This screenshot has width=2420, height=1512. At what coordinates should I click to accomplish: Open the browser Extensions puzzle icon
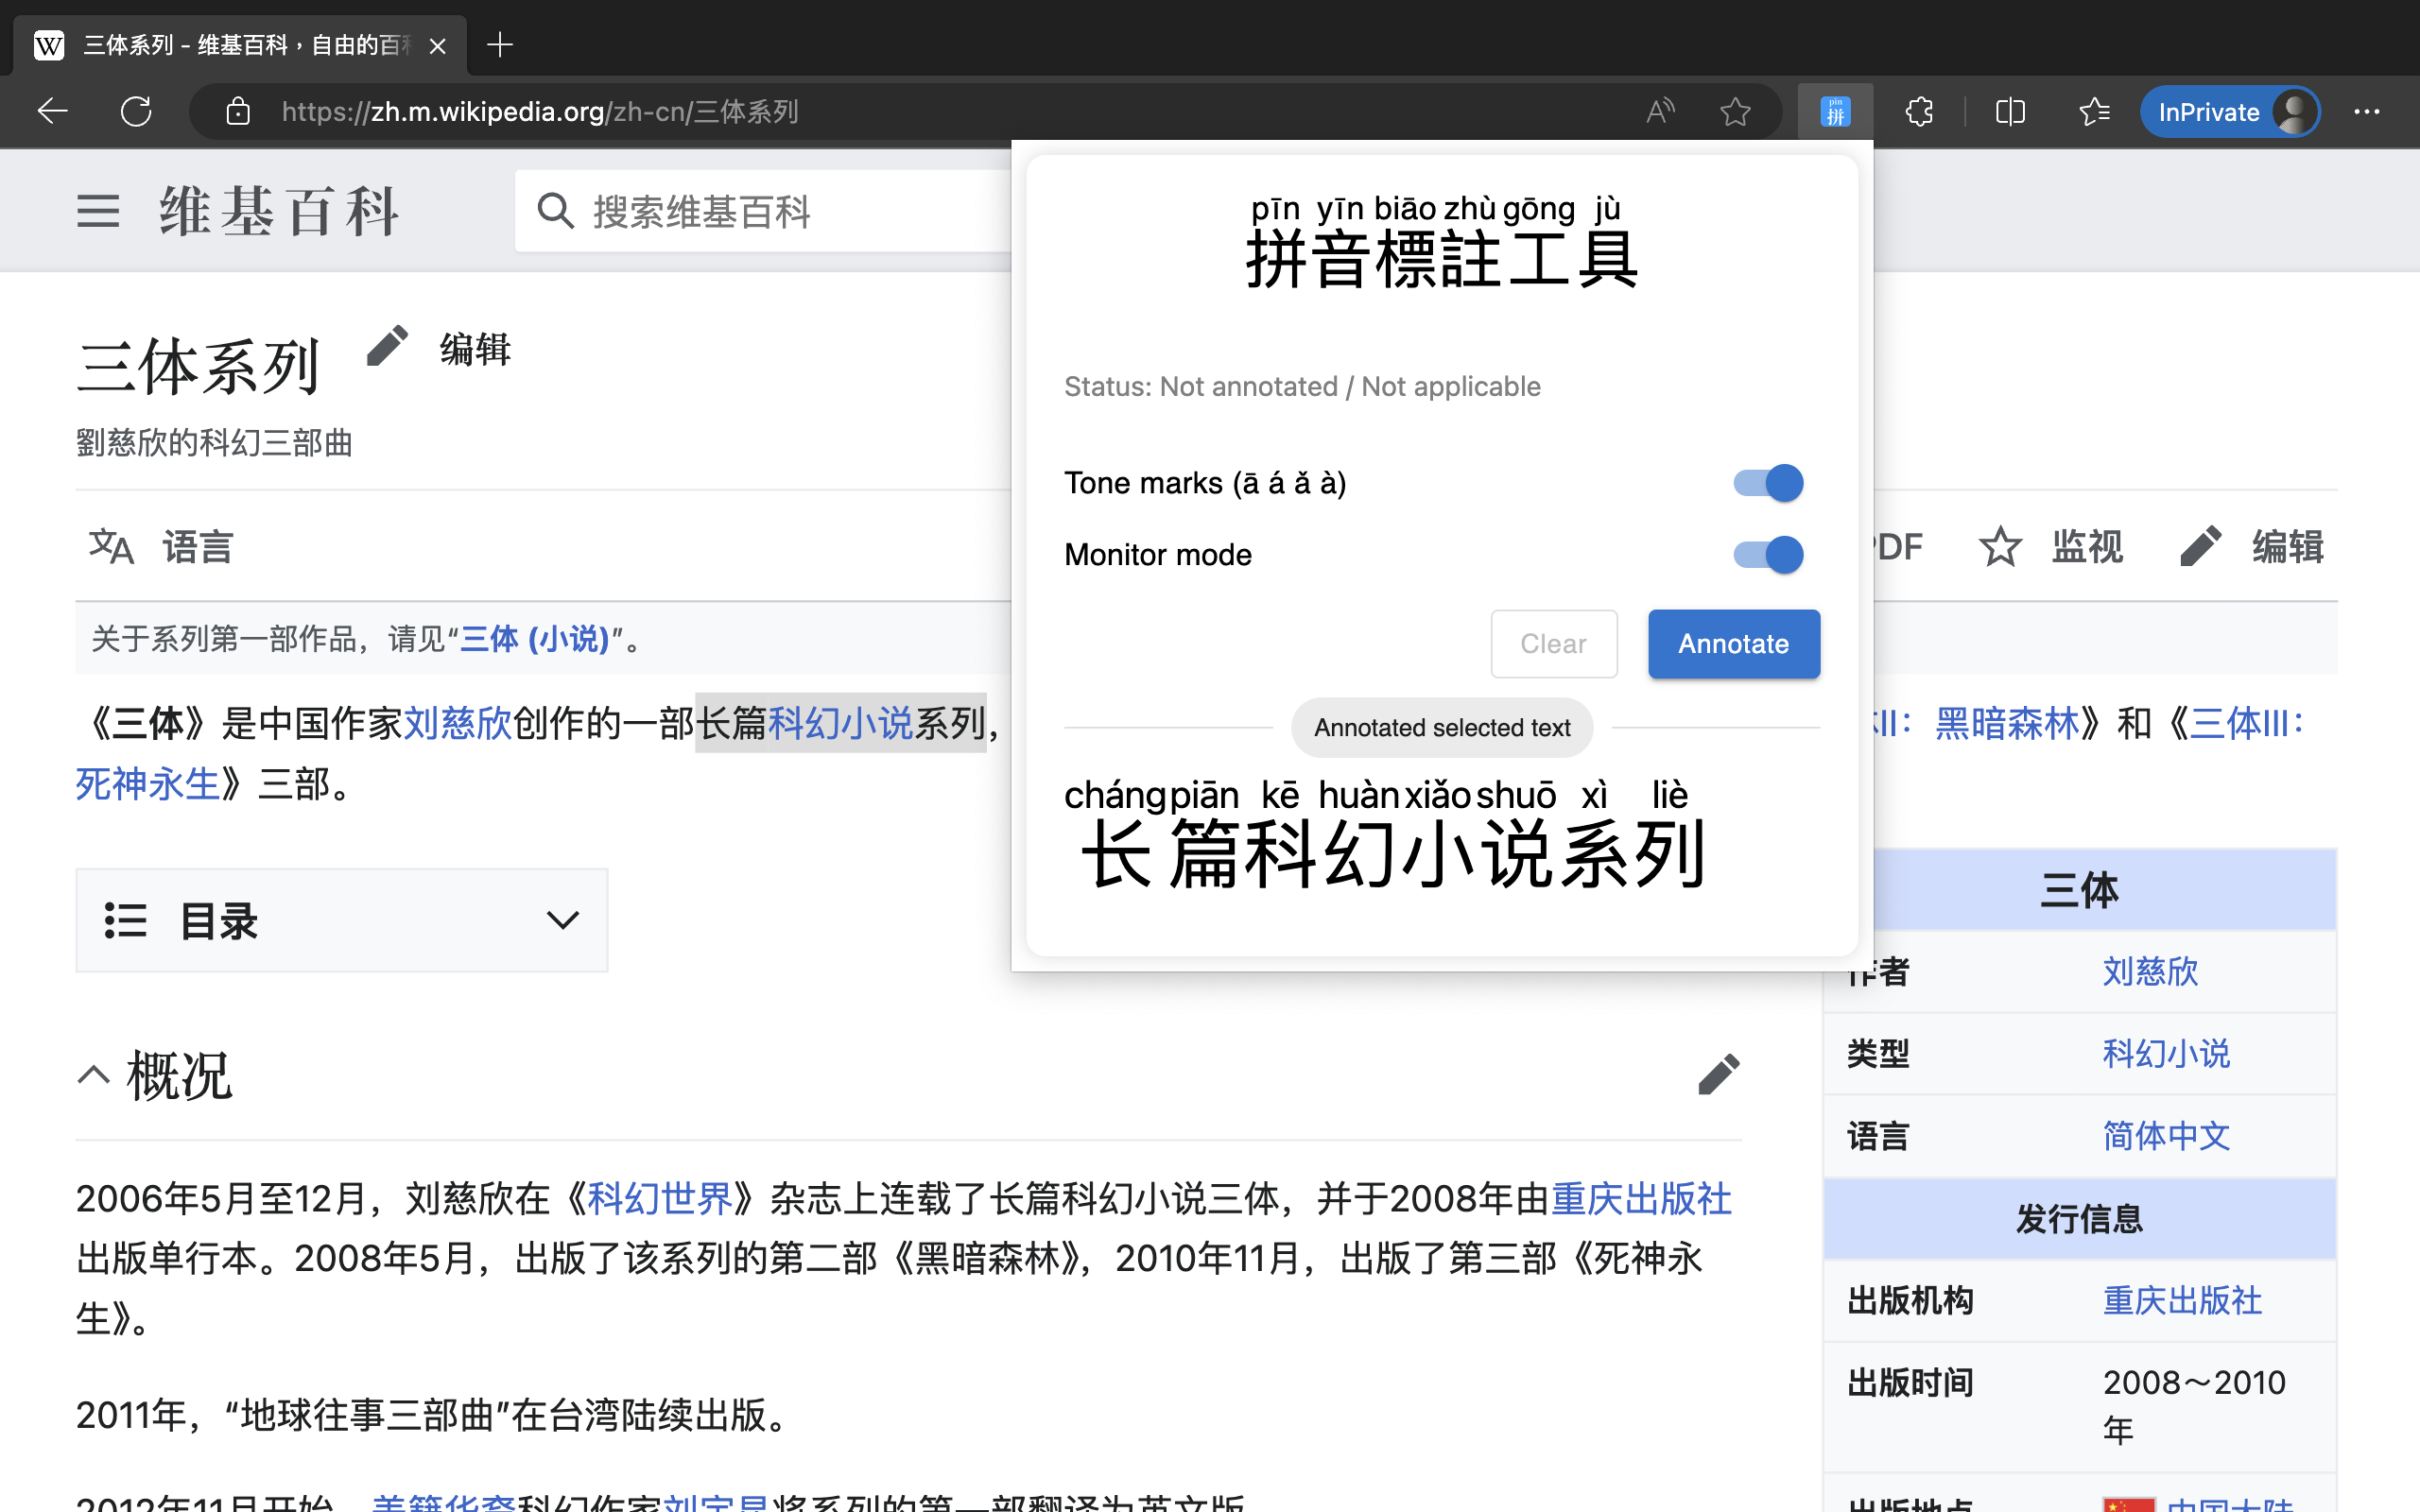[1919, 111]
